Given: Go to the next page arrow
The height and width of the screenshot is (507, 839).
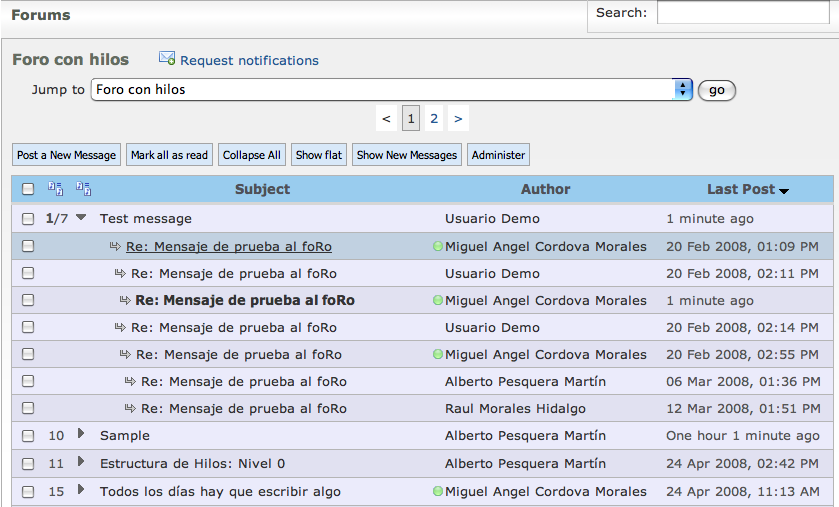Looking at the screenshot, I should click(x=458, y=119).
